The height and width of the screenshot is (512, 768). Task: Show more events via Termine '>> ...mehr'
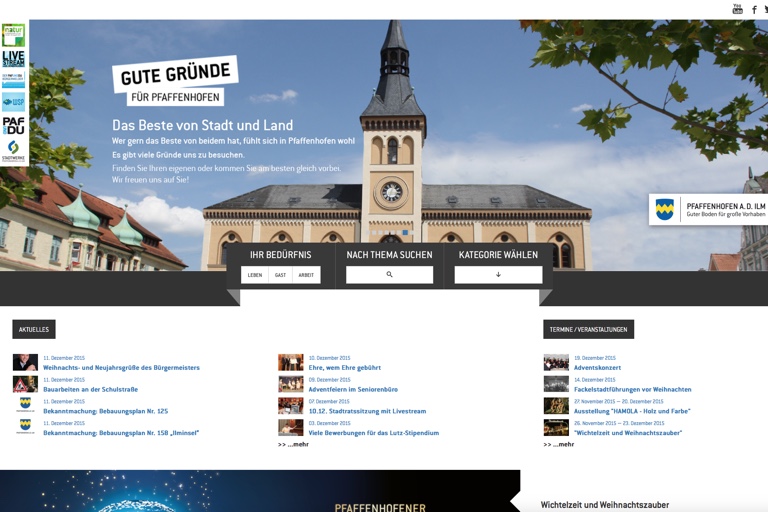click(559, 444)
